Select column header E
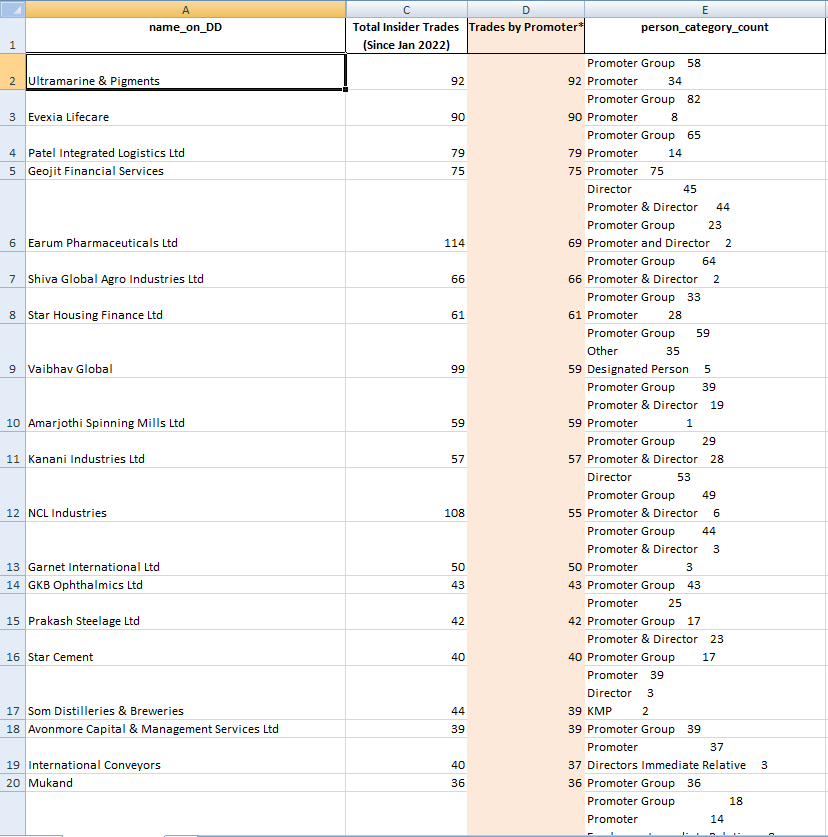The width and height of the screenshot is (828, 837). [x=705, y=9]
